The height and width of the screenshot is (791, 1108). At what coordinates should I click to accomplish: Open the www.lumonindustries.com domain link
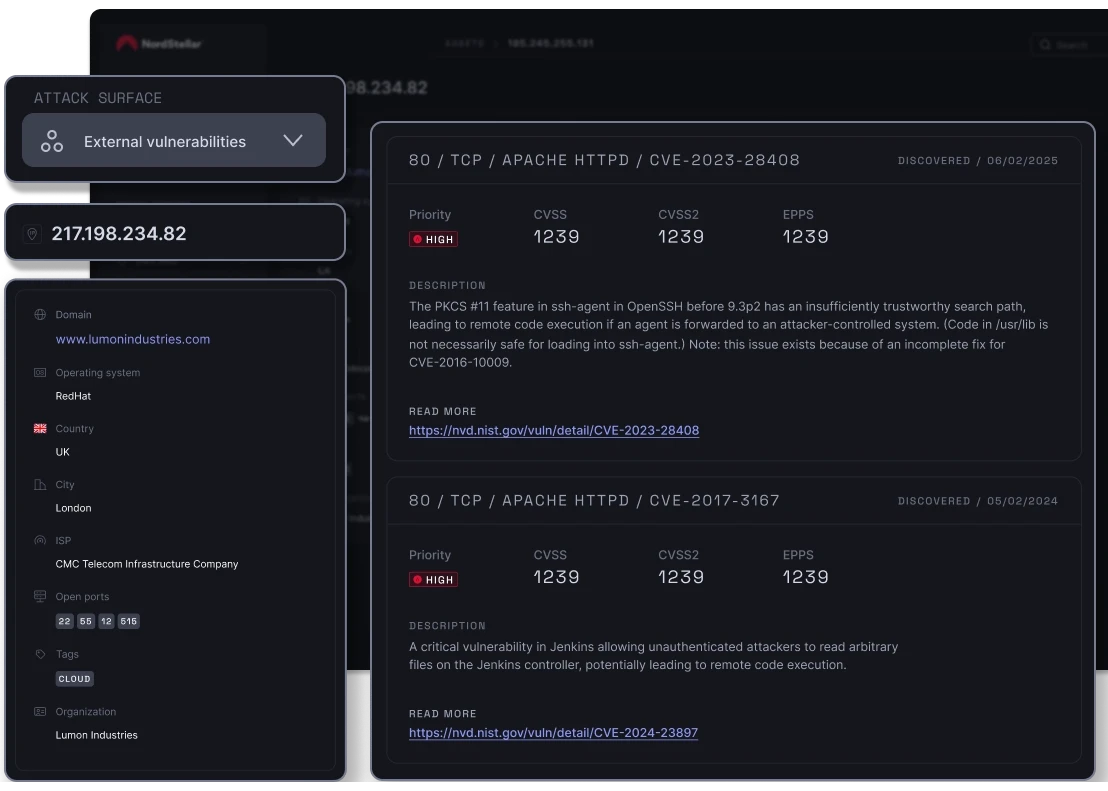[x=133, y=339]
